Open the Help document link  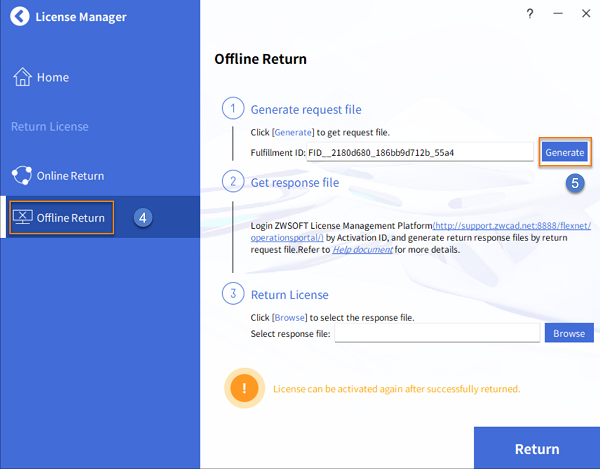[362, 250]
